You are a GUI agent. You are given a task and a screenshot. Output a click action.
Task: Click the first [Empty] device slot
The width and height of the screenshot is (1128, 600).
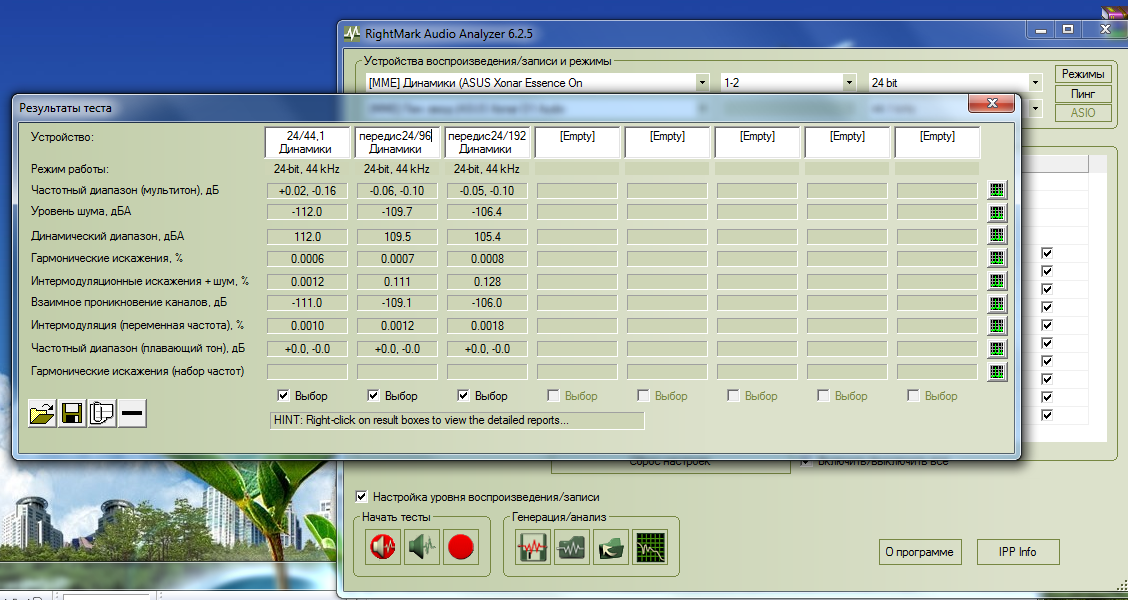(x=578, y=142)
